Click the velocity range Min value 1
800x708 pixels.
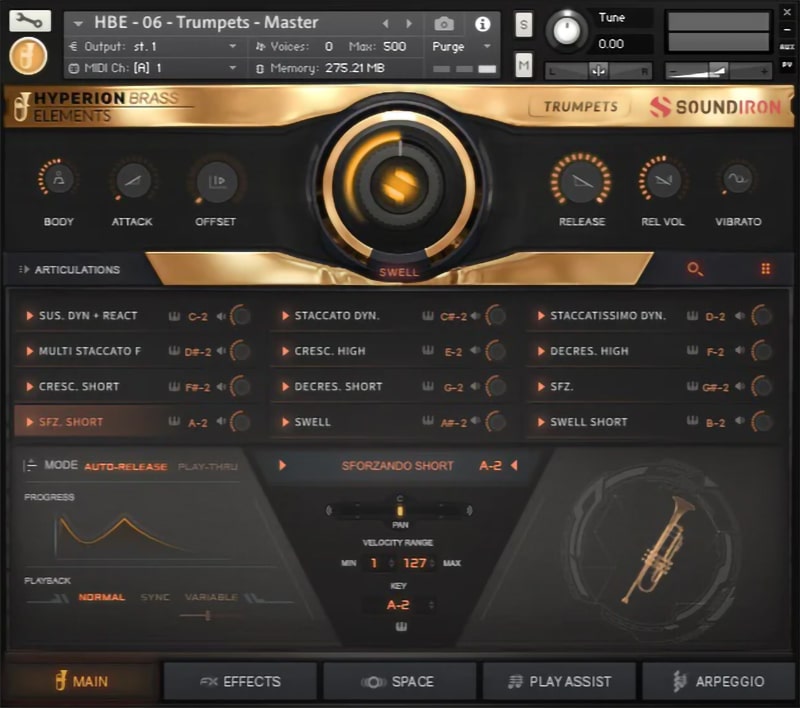pyautogui.click(x=374, y=563)
